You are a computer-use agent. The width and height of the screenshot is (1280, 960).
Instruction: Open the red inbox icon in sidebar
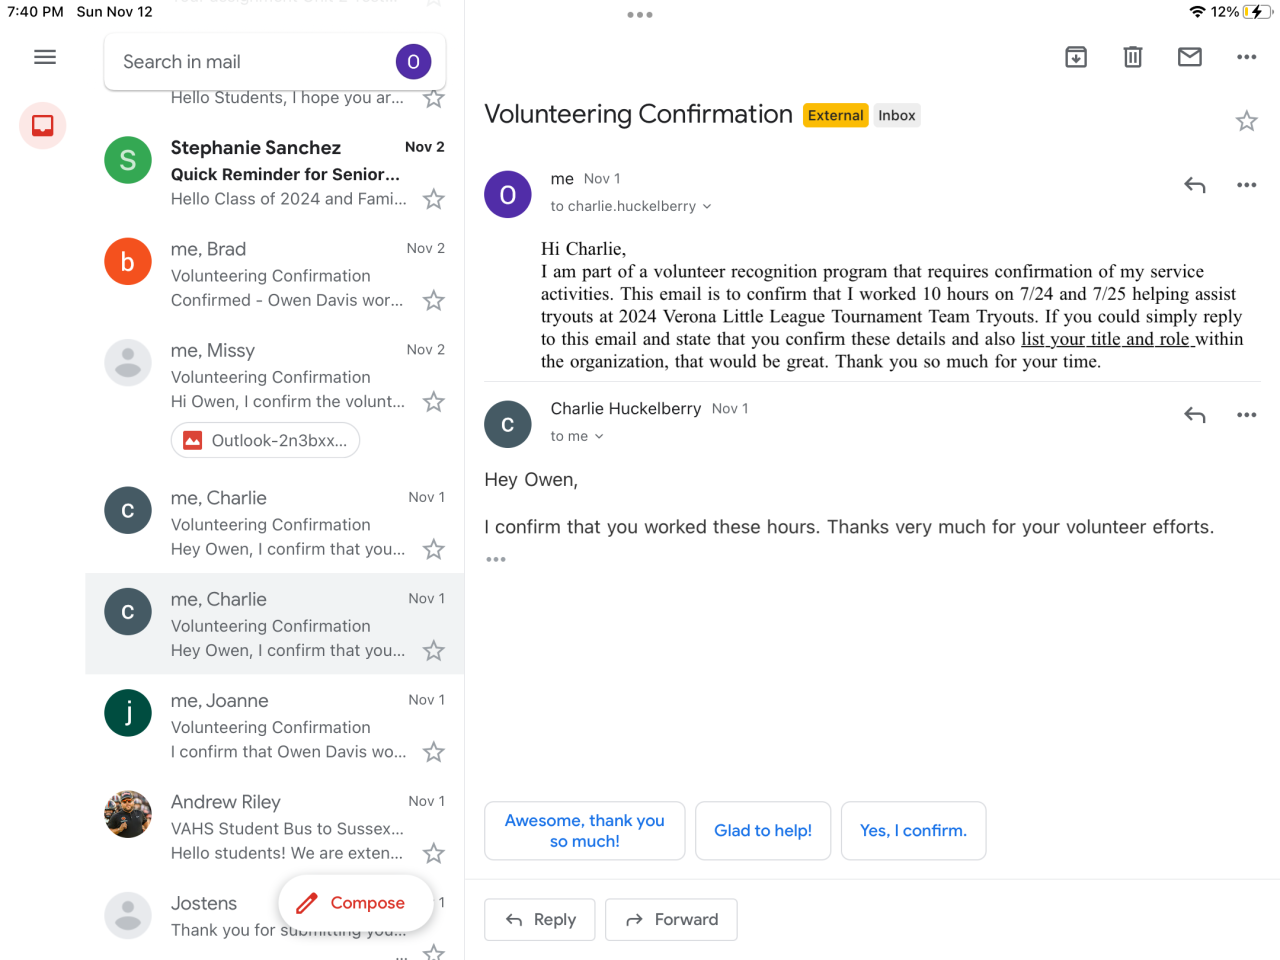(x=43, y=126)
